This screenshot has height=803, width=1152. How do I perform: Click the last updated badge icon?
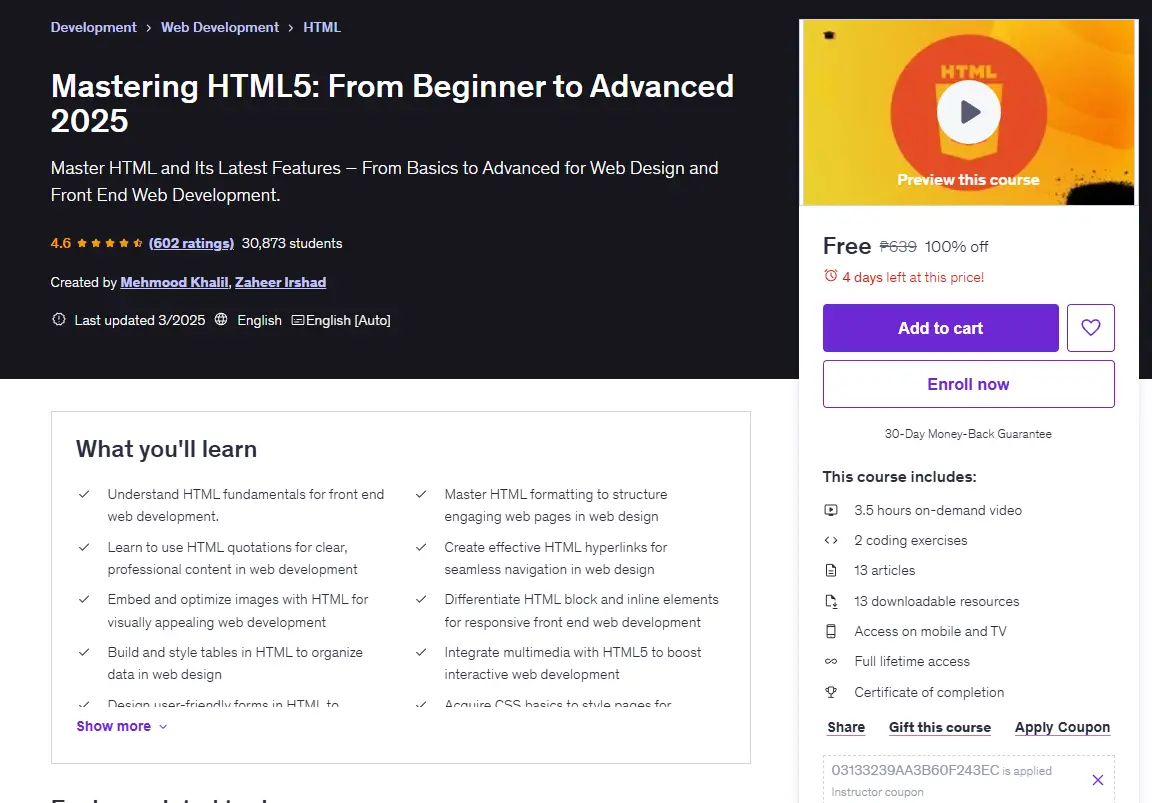pos(59,320)
